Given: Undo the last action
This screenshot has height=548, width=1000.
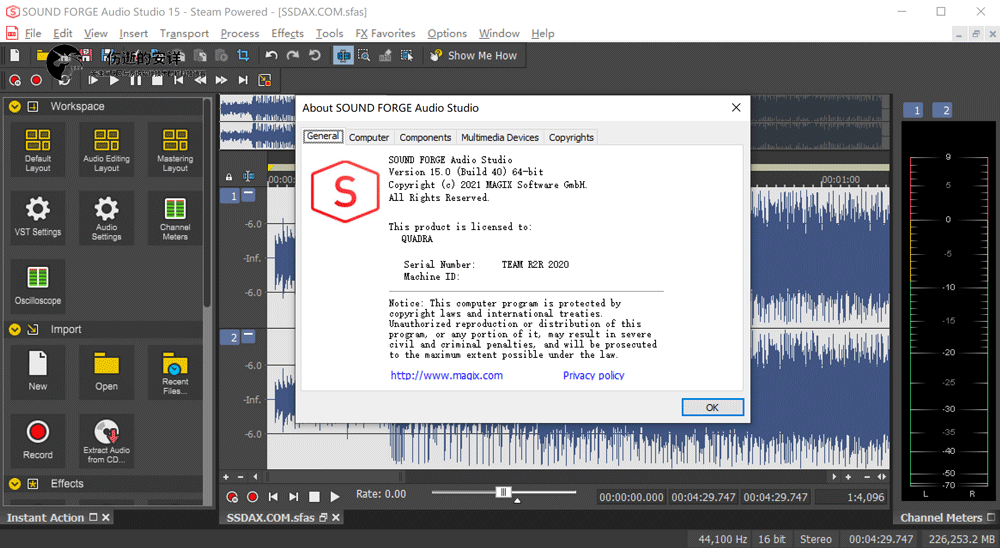Looking at the screenshot, I should click(271, 56).
